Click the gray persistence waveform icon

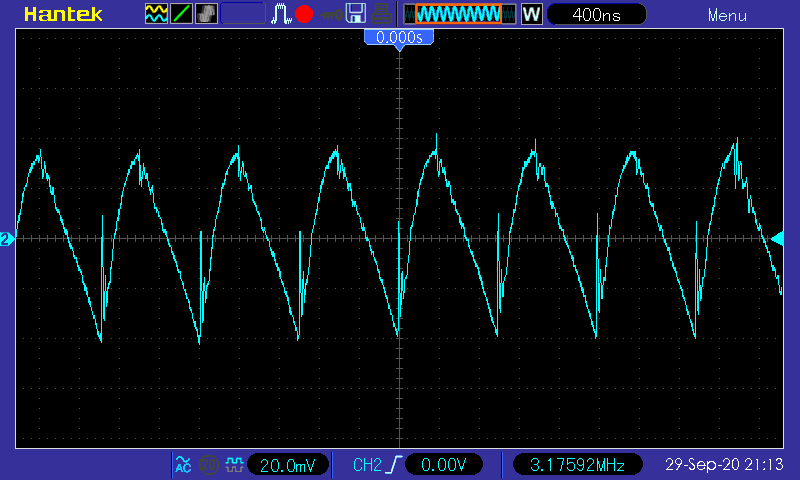(x=206, y=14)
